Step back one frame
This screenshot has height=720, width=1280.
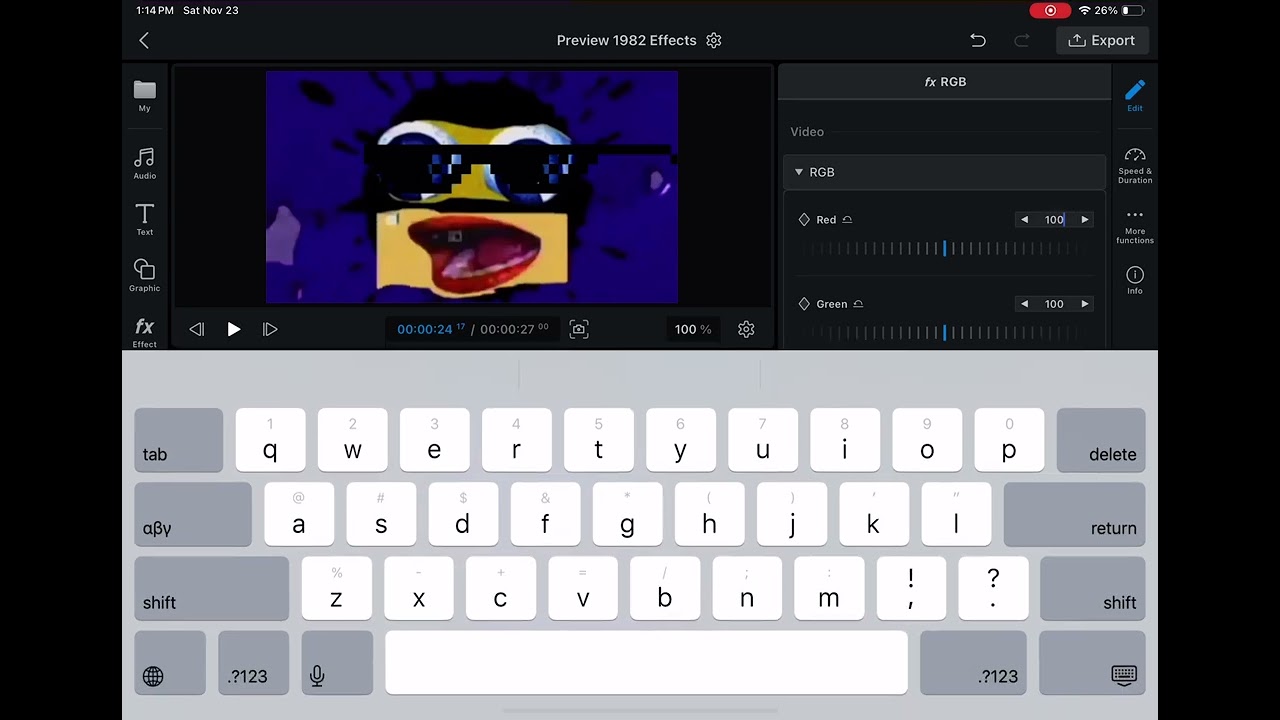[x=197, y=329]
